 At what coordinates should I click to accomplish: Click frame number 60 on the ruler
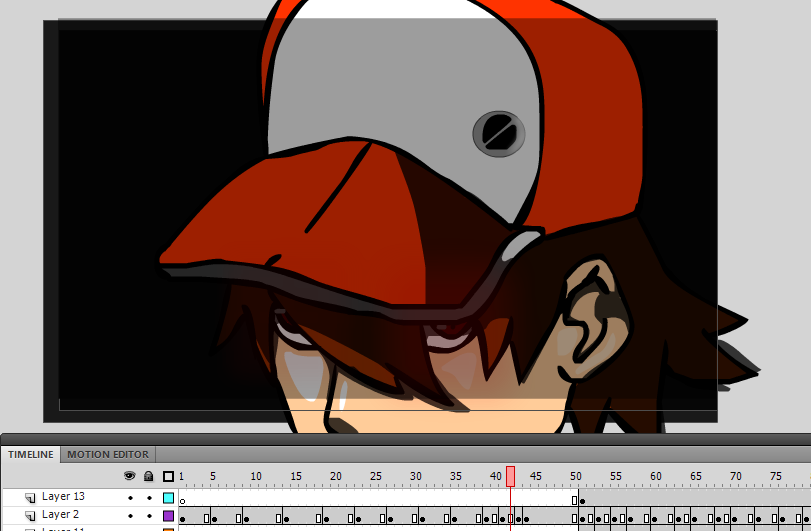point(656,476)
